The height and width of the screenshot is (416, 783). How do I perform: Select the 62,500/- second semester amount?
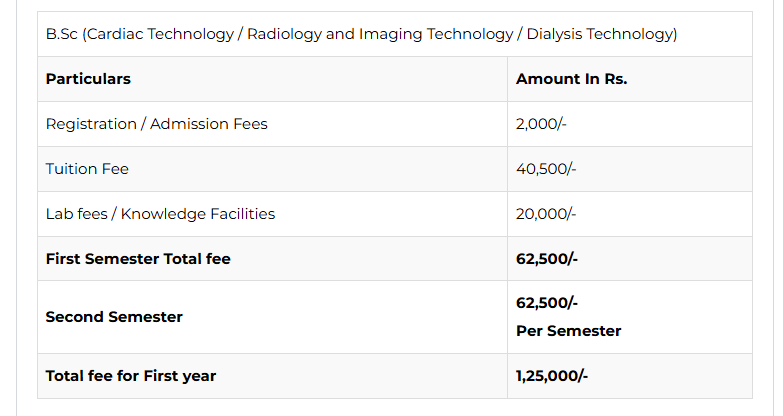pos(547,303)
